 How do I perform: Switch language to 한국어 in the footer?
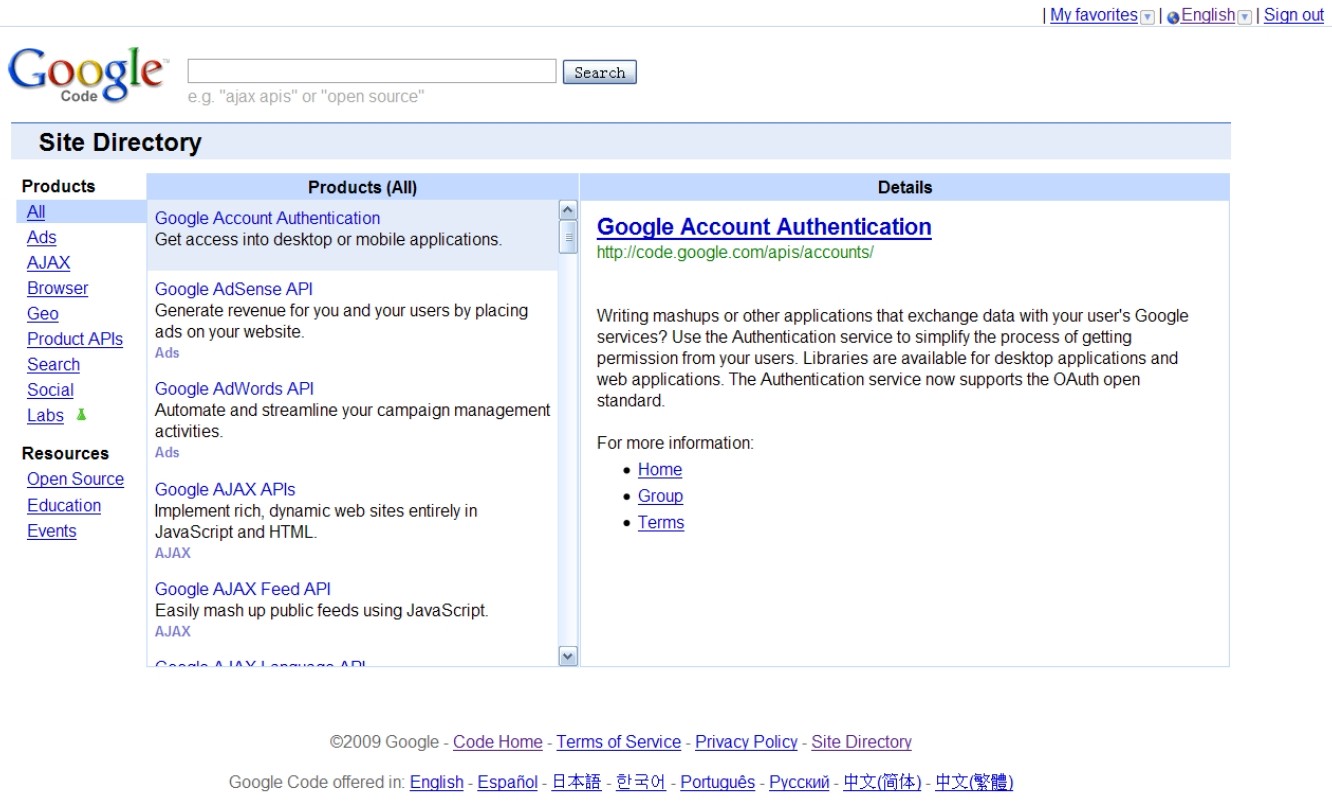pyautogui.click(x=641, y=782)
